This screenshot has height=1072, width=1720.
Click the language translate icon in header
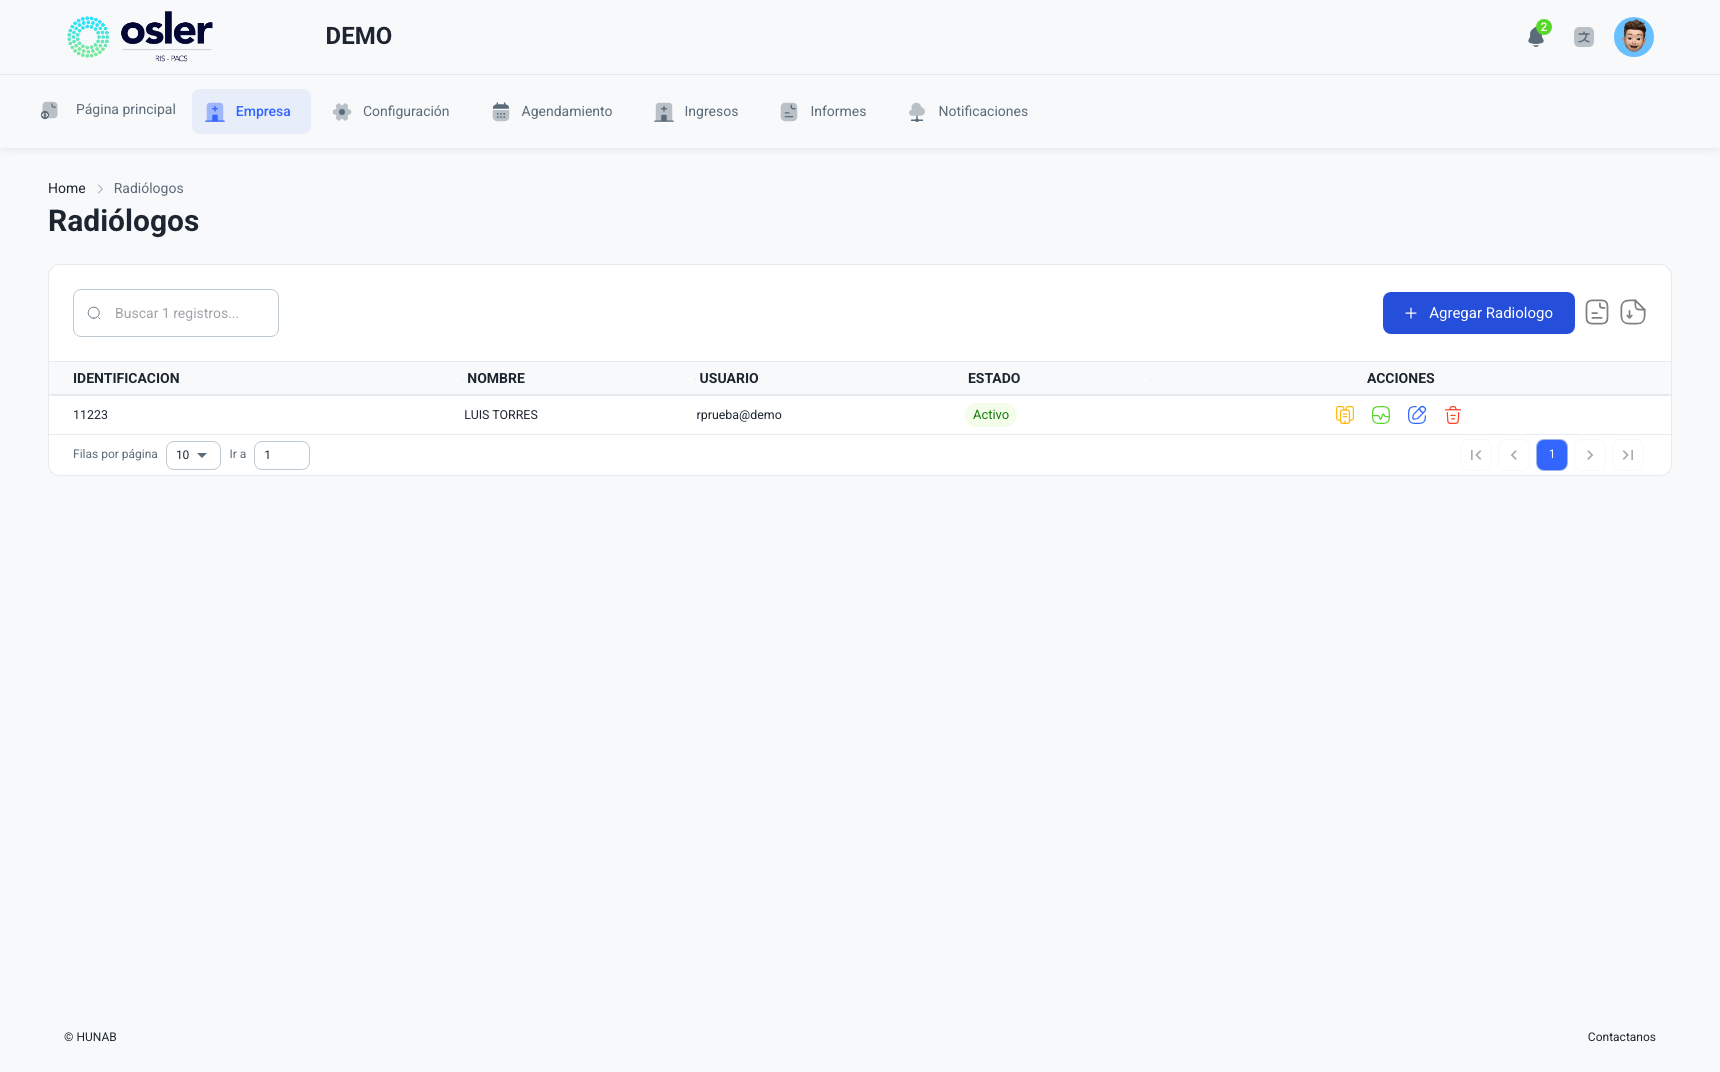[1584, 37]
